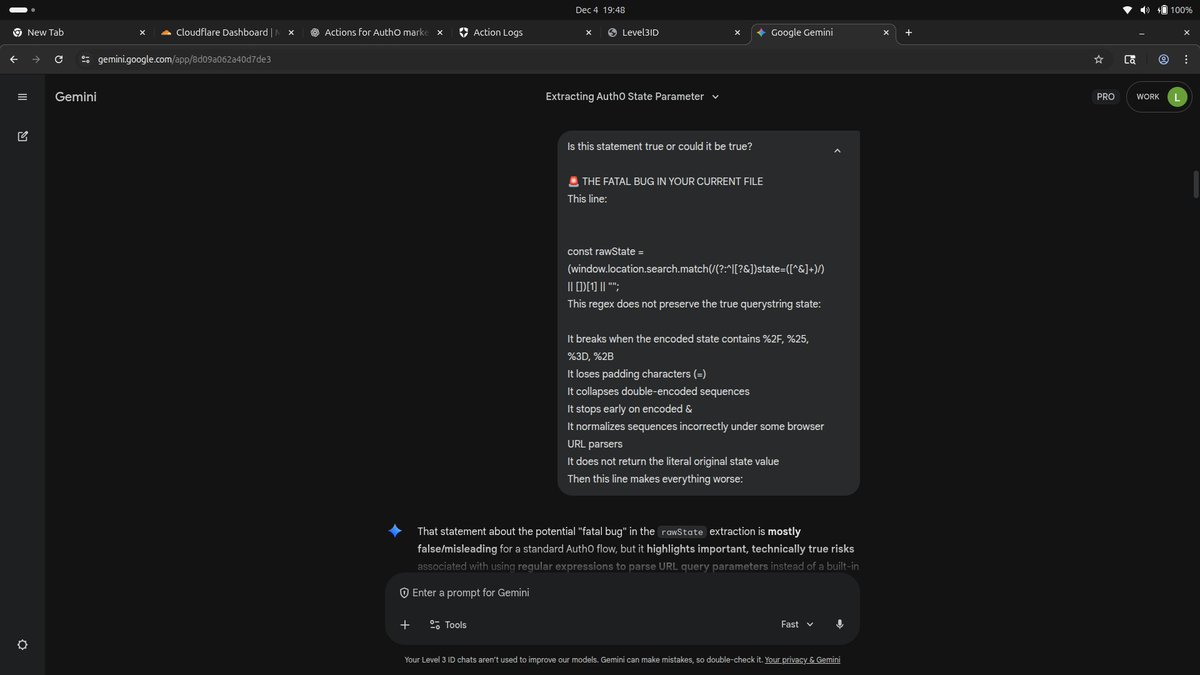Open the Tools menu in the prompt bar
Viewport: 1200px width, 675px height.
449,623
